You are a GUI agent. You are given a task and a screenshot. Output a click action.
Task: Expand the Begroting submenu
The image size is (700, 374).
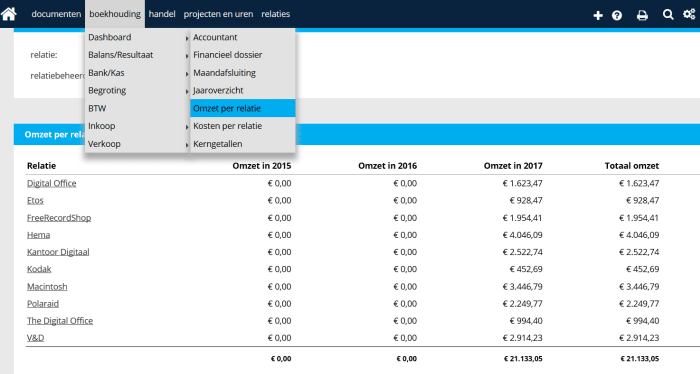point(138,90)
